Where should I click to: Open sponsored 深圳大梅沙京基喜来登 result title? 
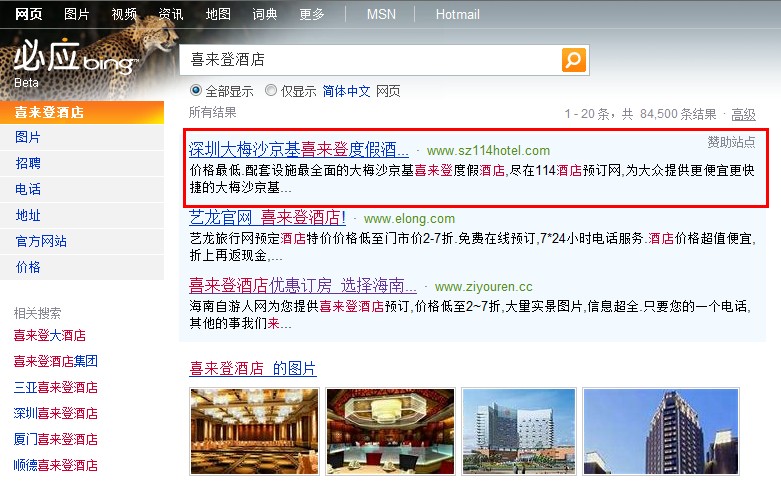[298, 149]
